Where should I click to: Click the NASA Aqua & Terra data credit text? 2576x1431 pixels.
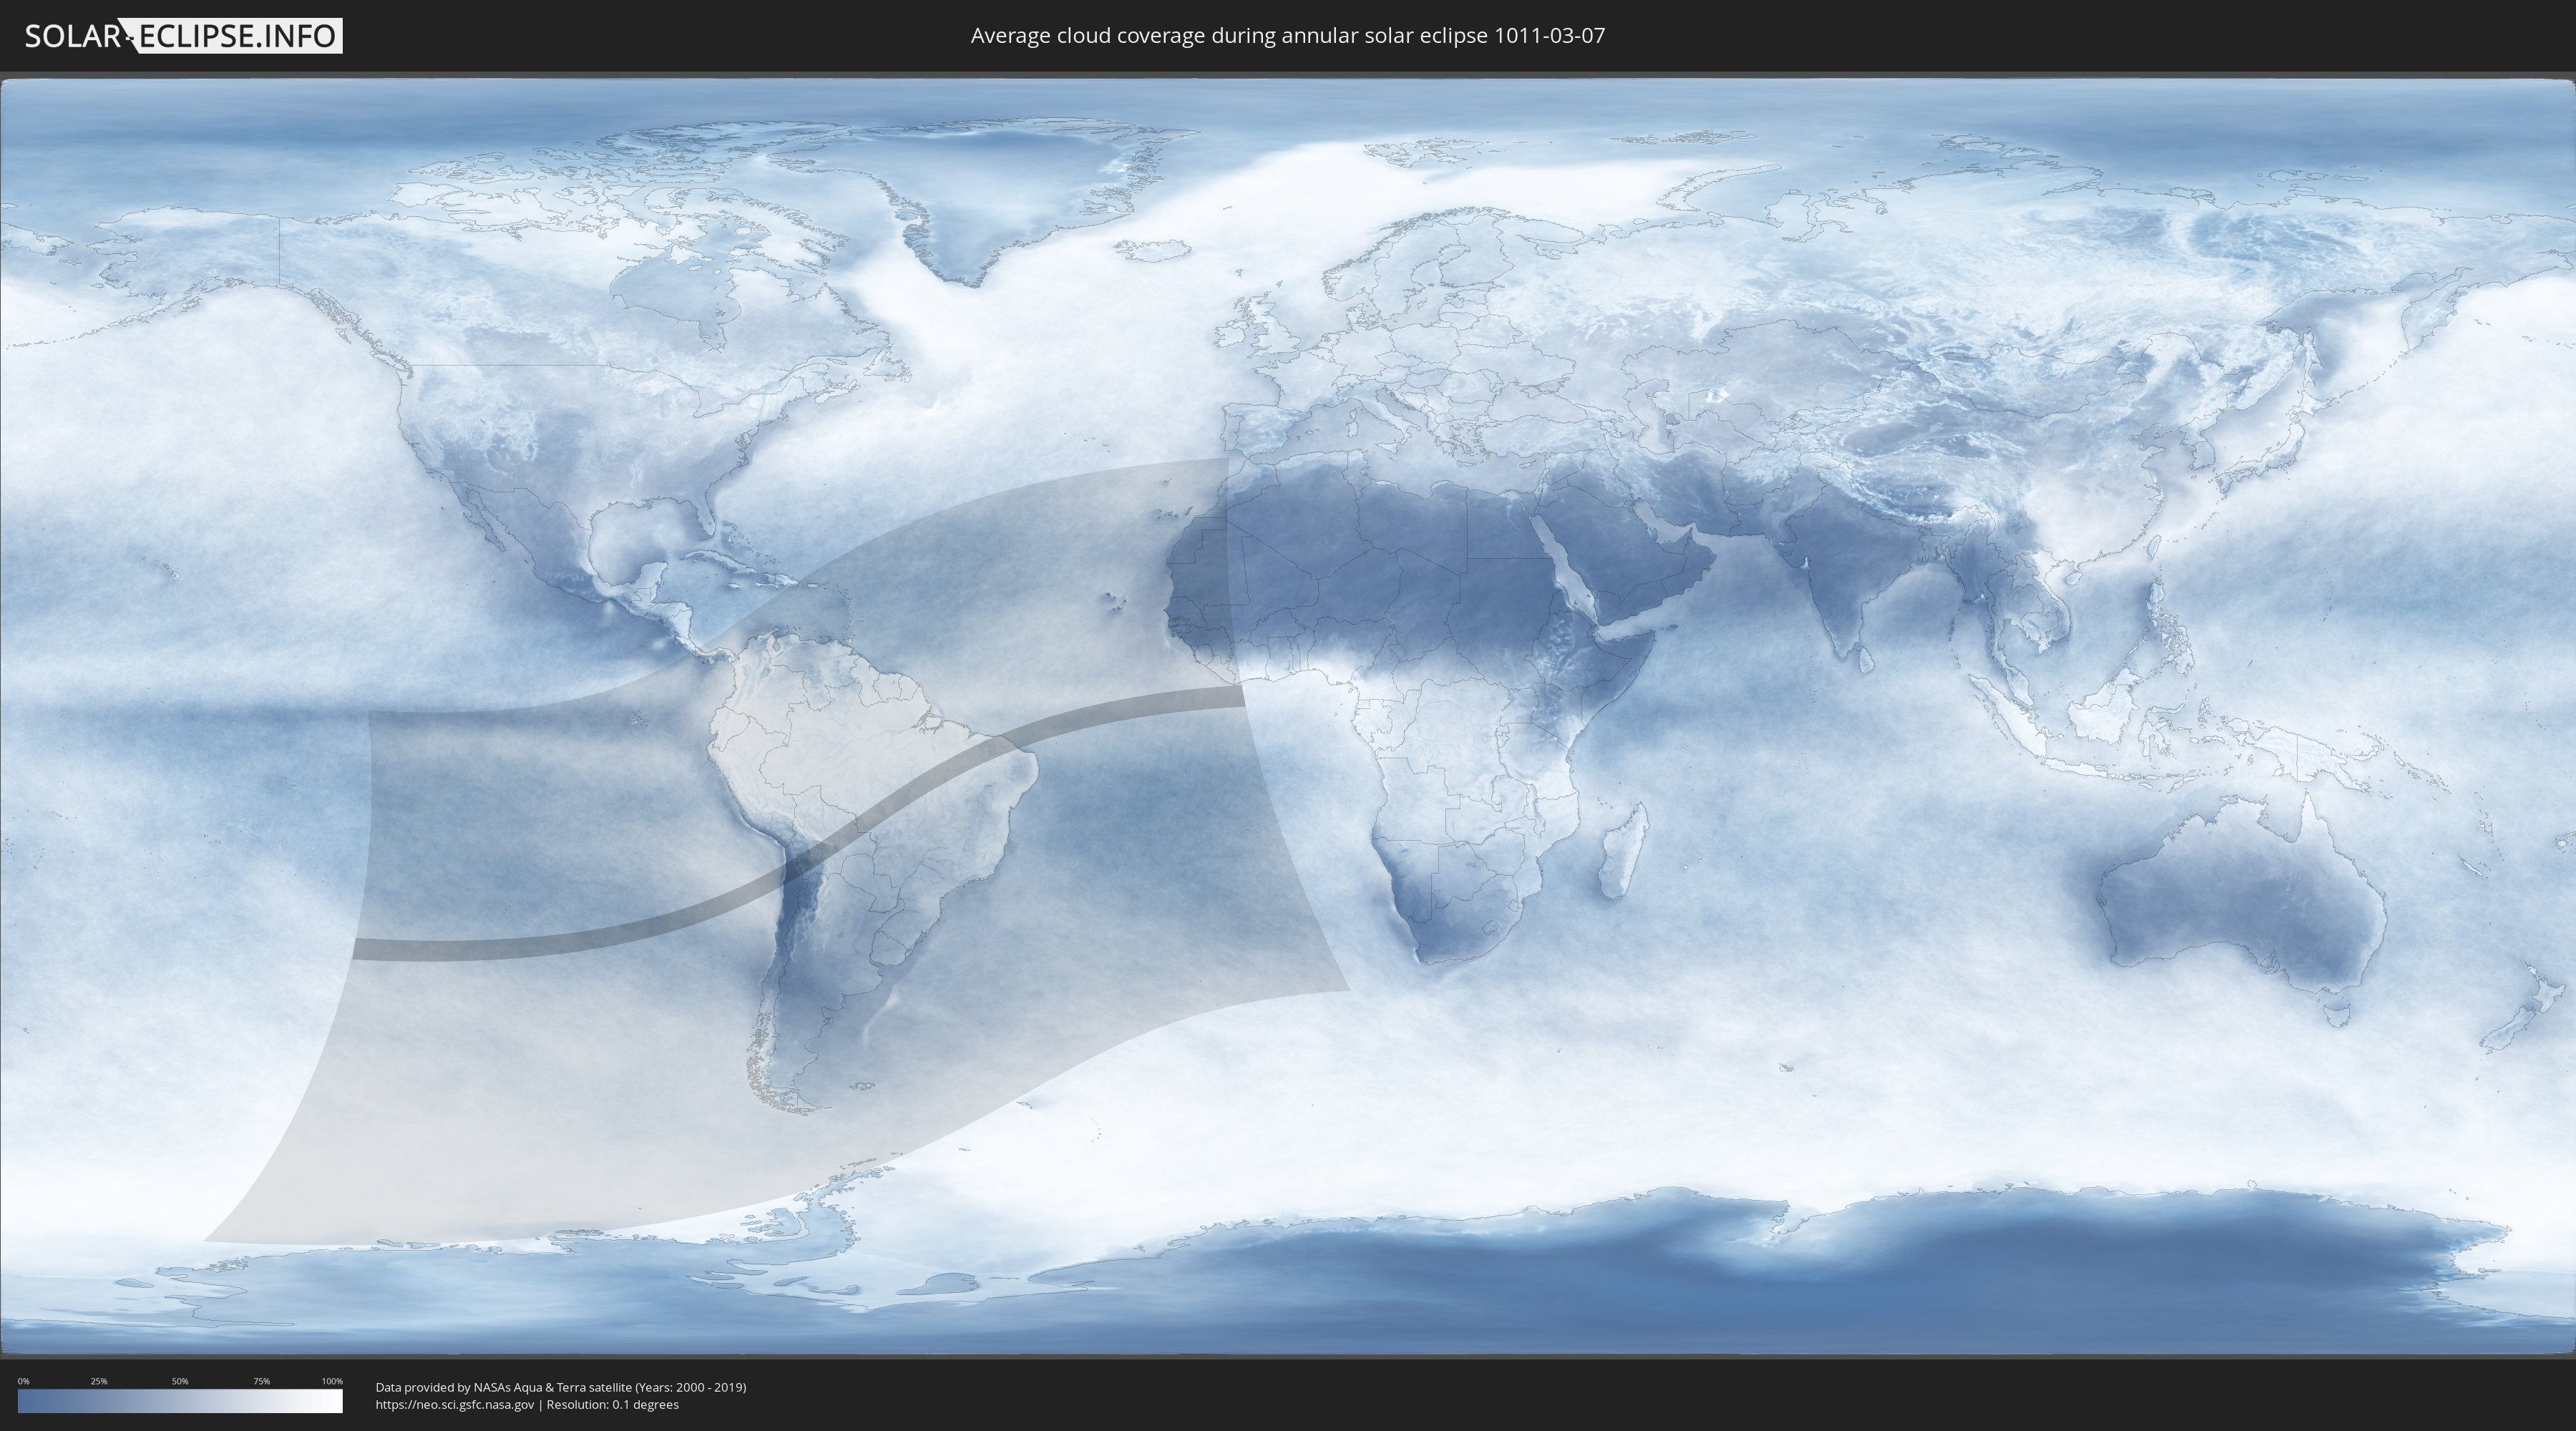pyautogui.click(x=561, y=1387)
